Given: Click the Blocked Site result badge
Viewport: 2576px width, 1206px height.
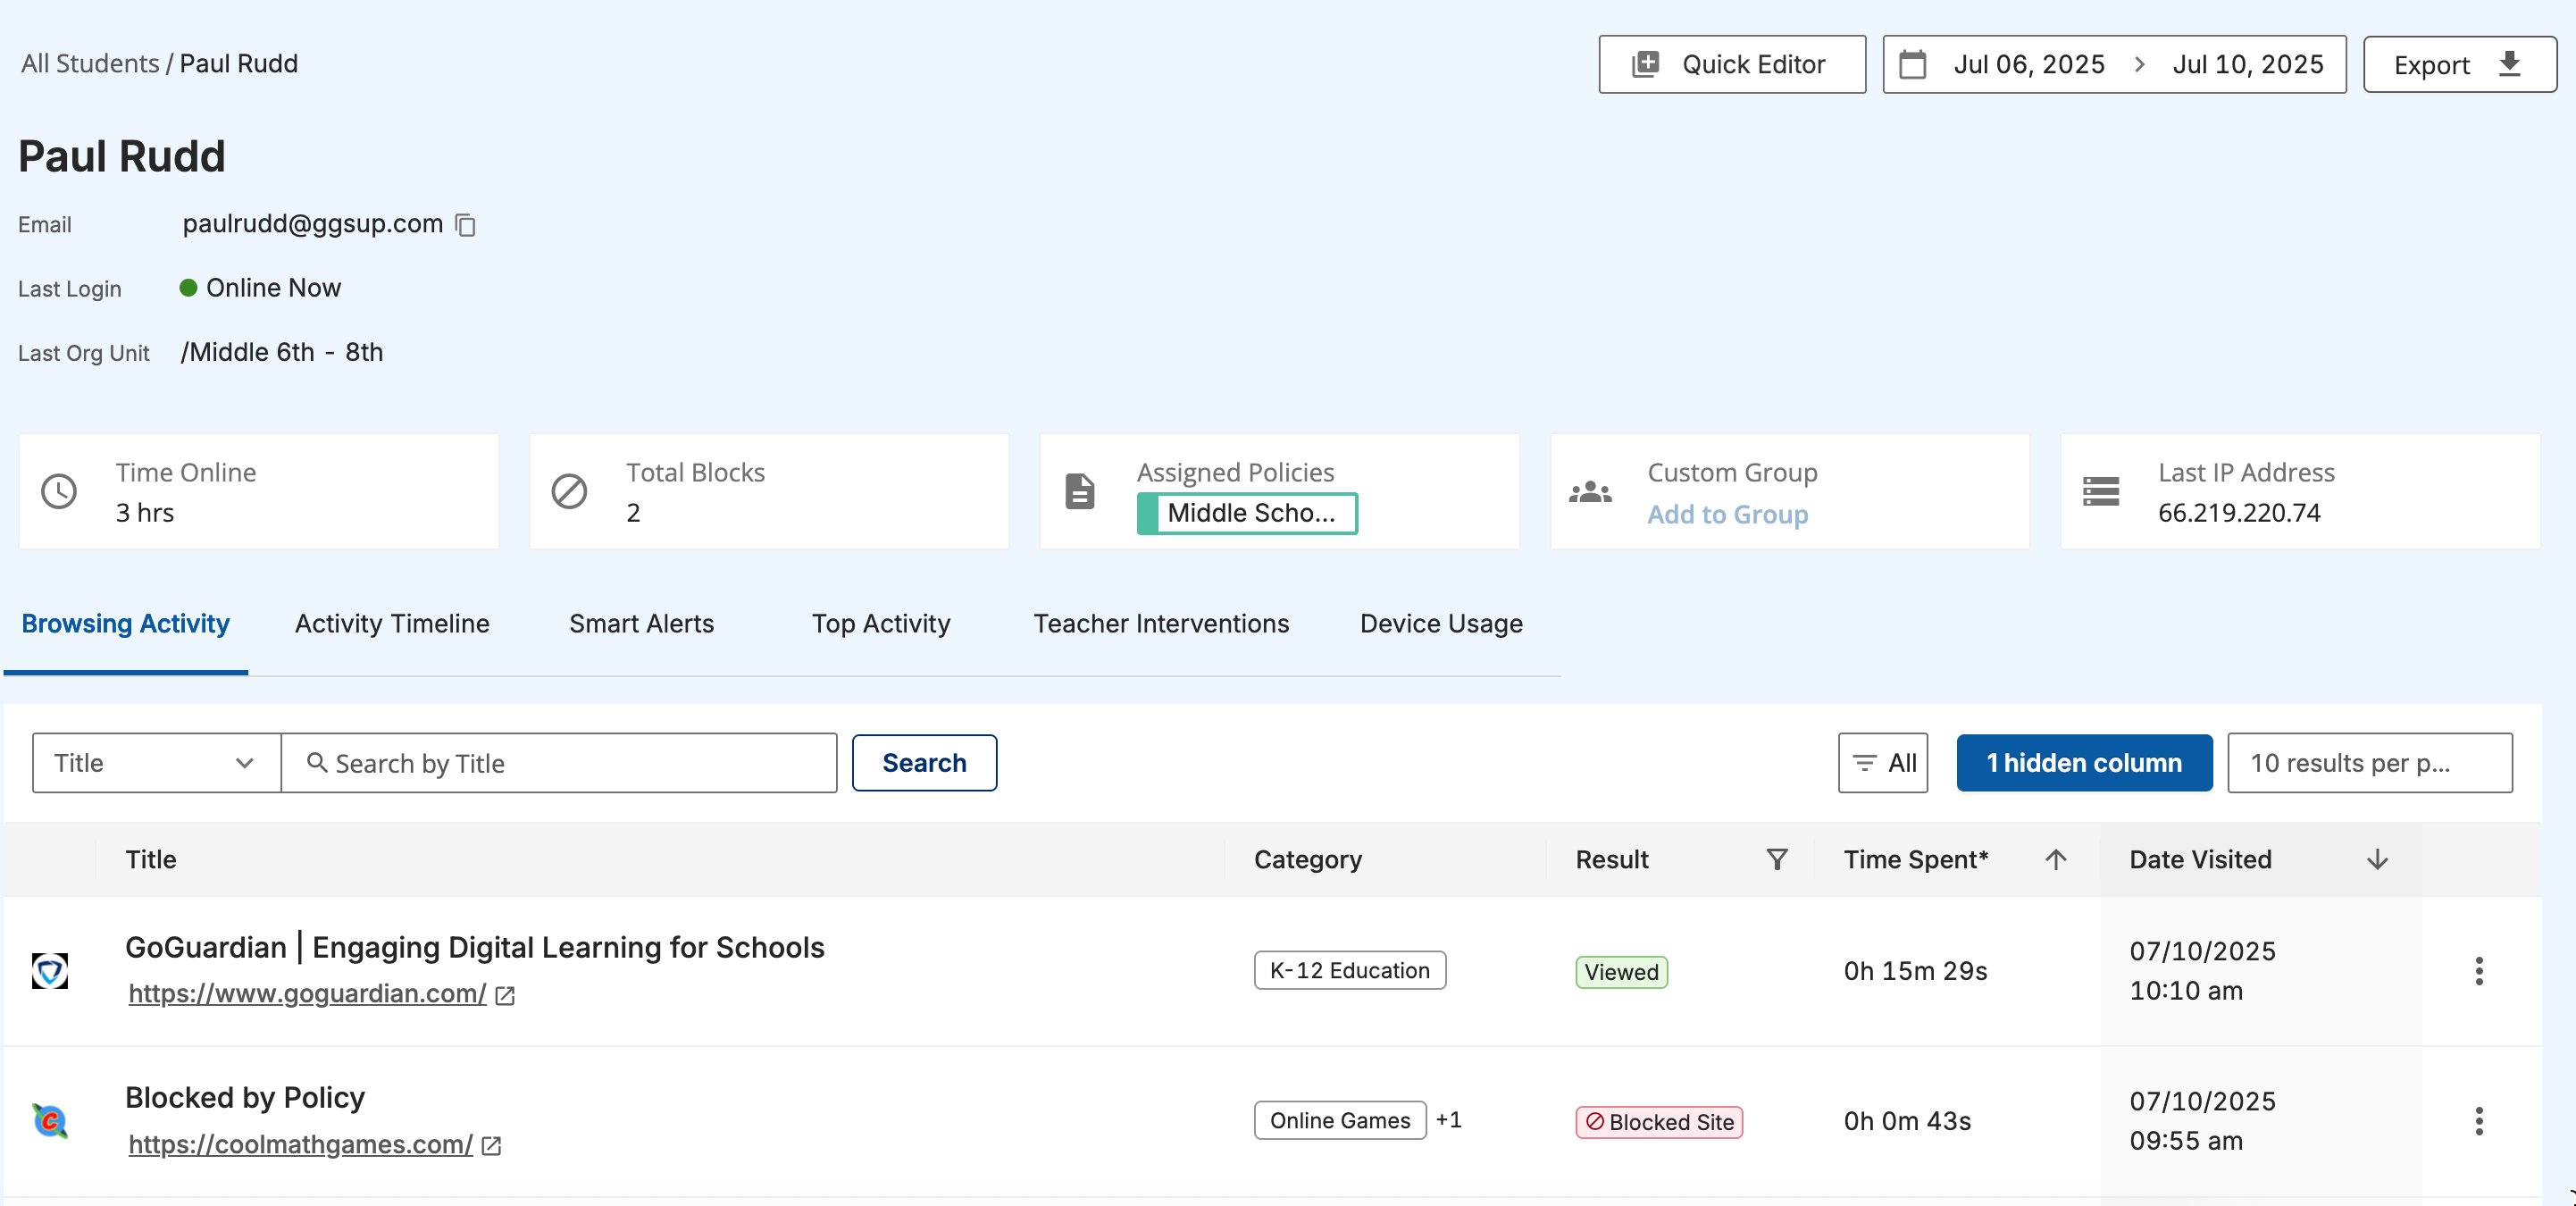Looking at the screenshot, I should [1659, 1122].
